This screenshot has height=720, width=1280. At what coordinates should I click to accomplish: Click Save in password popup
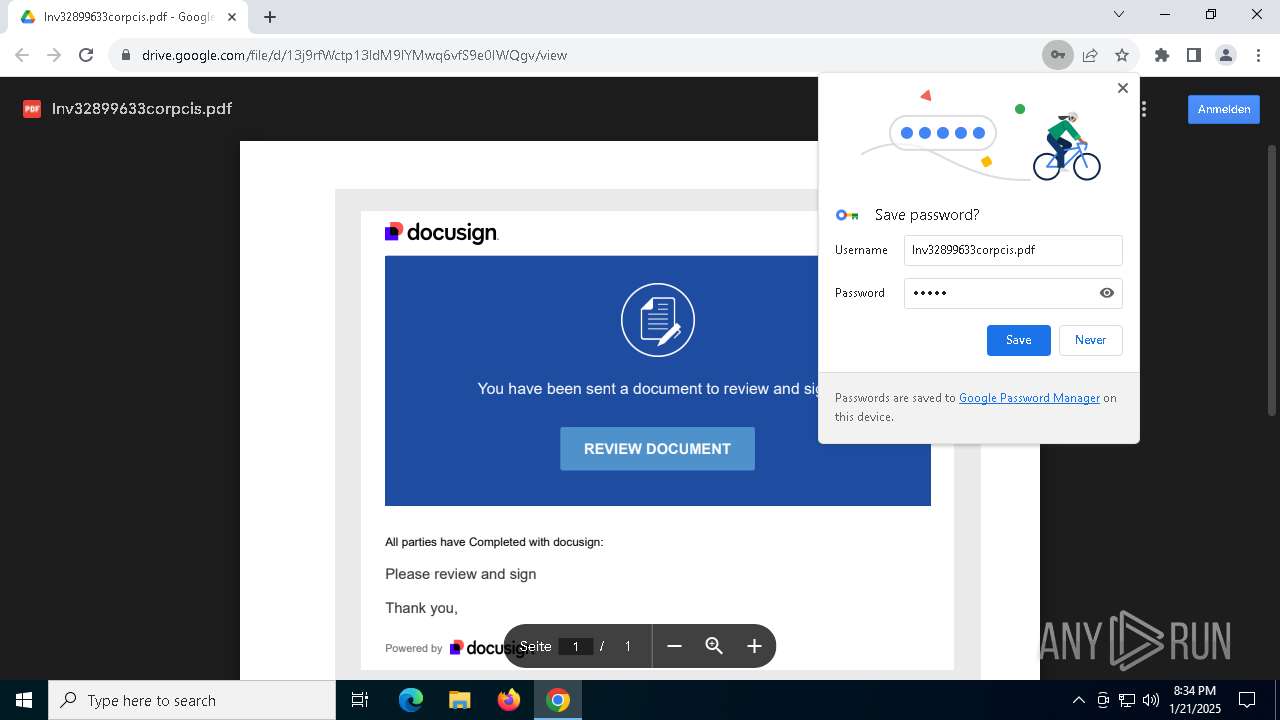pos(1018,340)
